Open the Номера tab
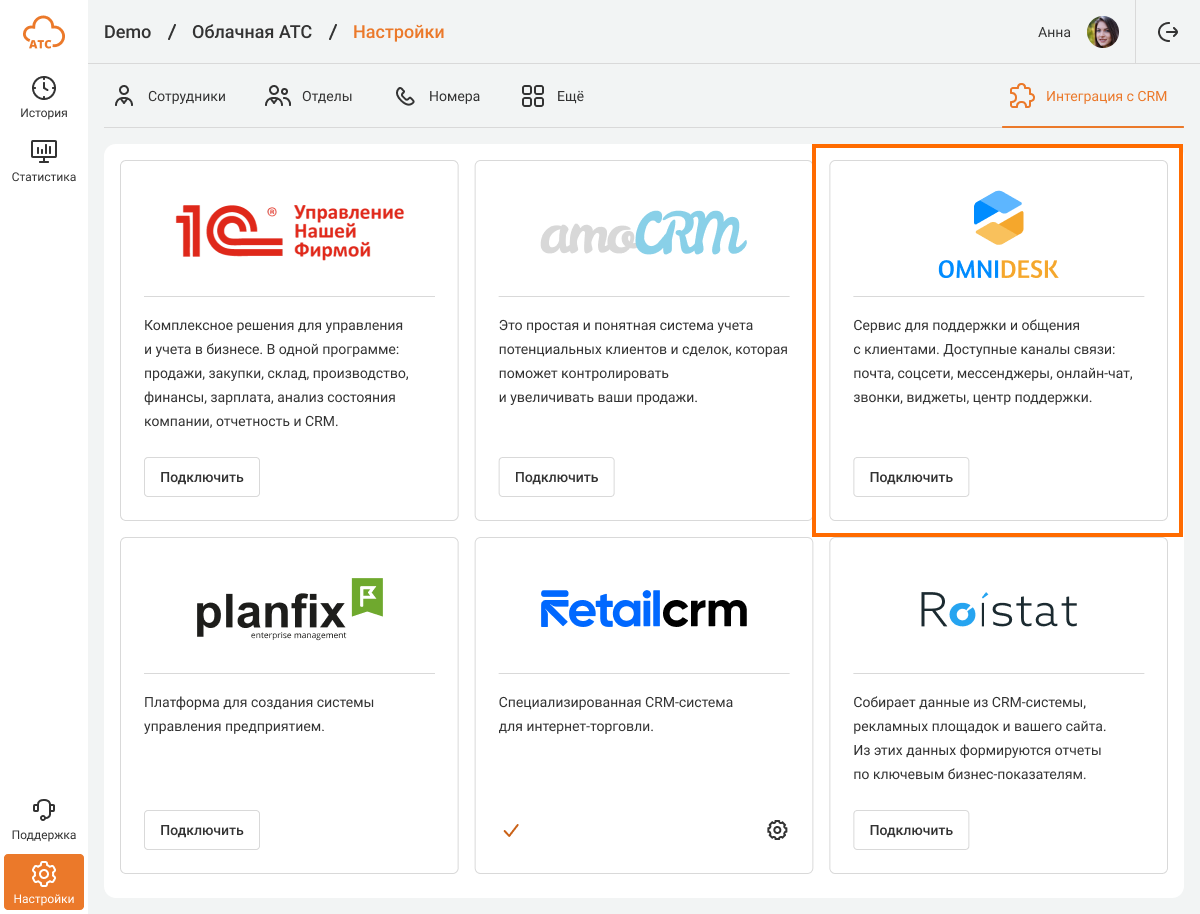The height and width of the screenshot is (914, 1200). coord(438,97)
